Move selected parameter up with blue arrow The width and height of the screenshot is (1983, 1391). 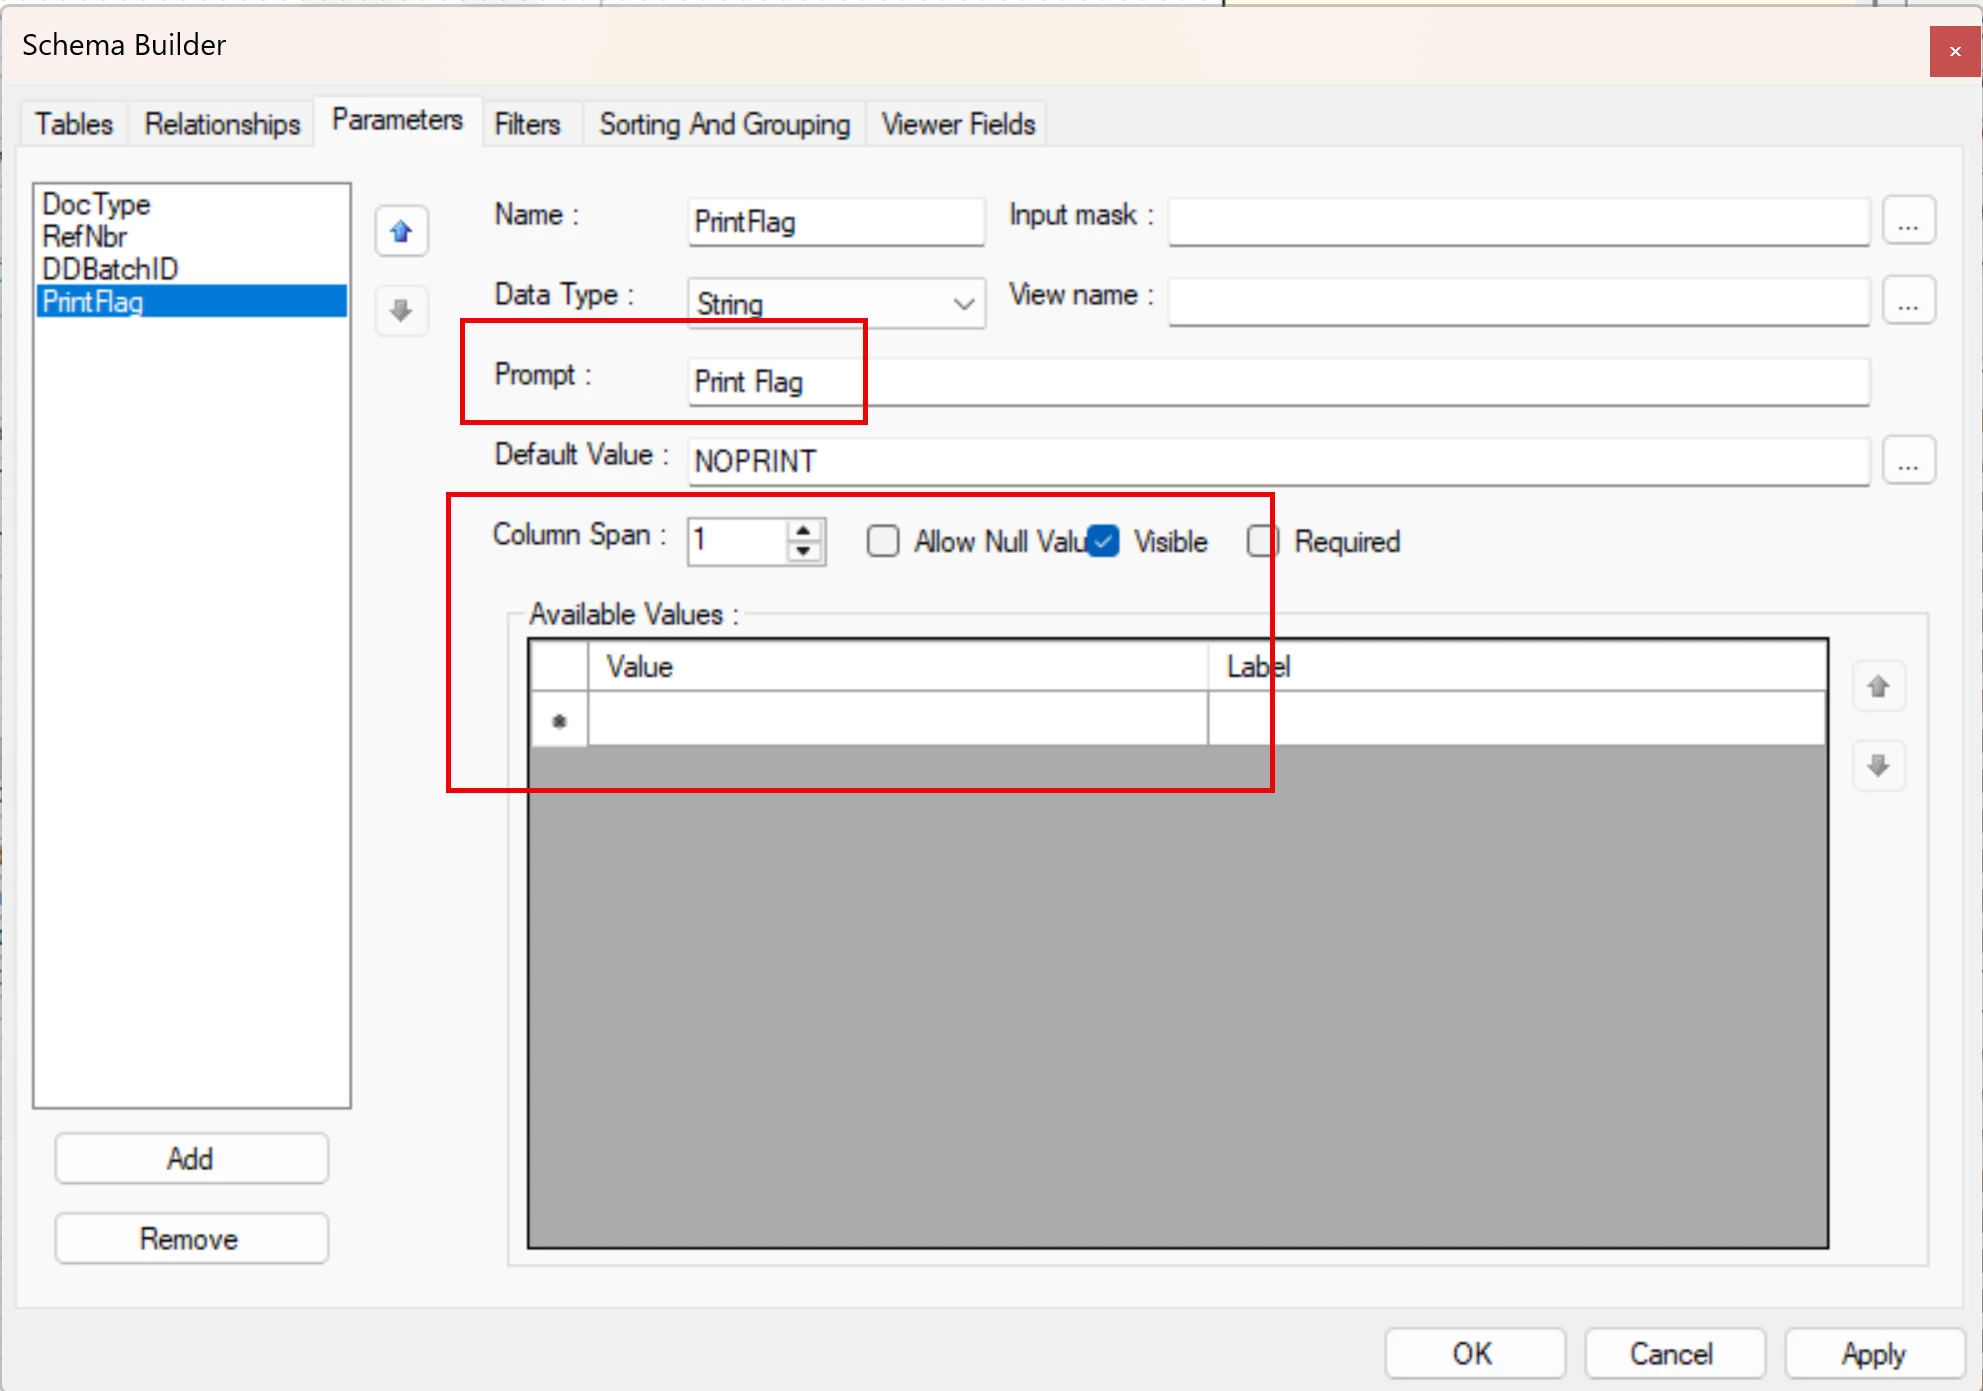pos(401,231)
